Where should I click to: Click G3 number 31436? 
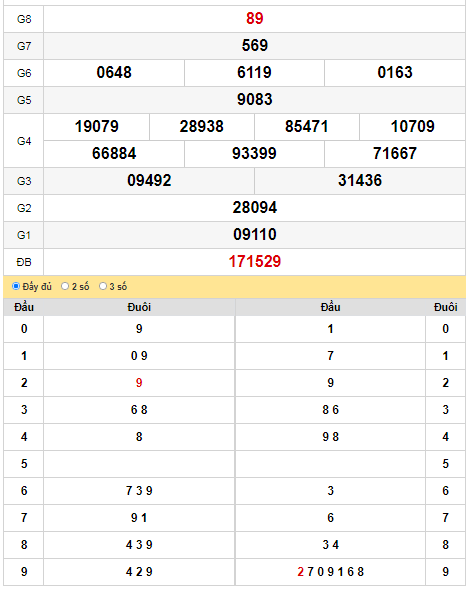tap(360, 180)
